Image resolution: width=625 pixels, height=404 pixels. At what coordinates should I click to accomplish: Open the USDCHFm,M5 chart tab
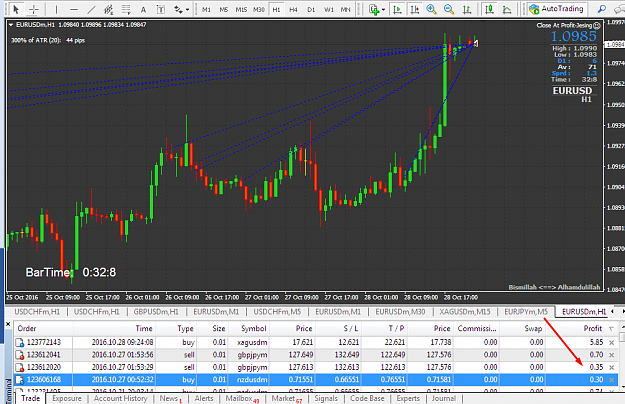pyautogui.click(x=277, y=312)
